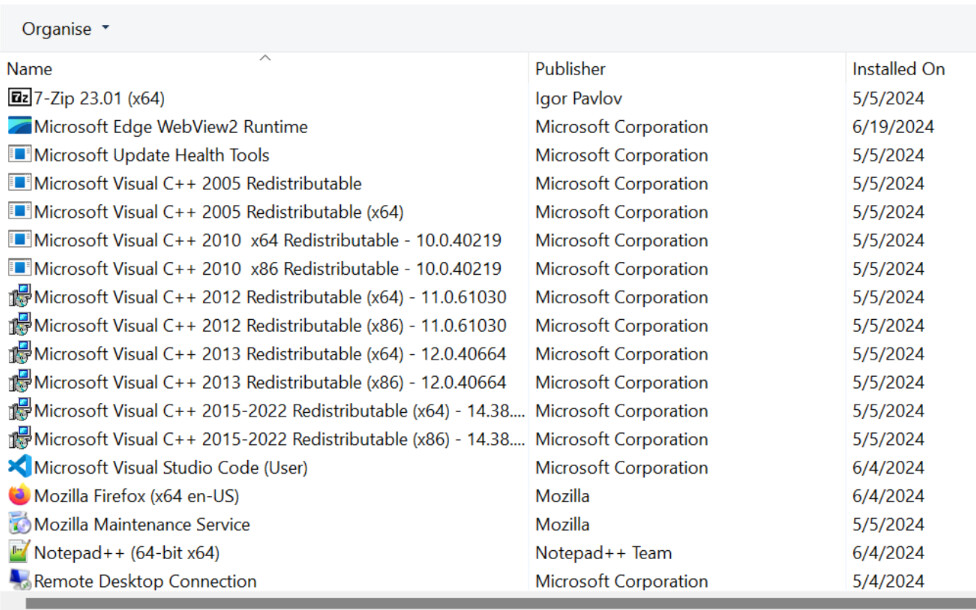Click the Visual Studio Code icon
Image resolution: width=976 pixels, height=610 pixels.
(x=19, y=467)
